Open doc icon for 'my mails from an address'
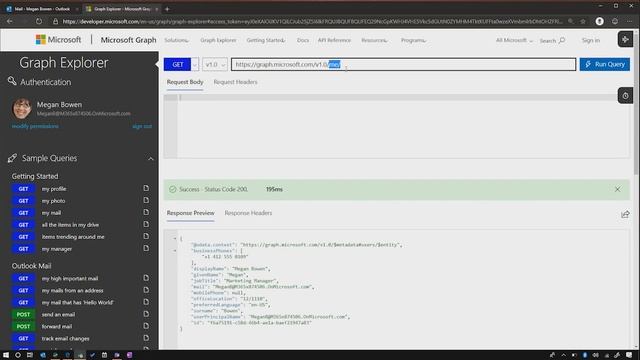Image resolution: width=640 pixels, height=360 pixels. pyautogui.click(x=146, y=290)
